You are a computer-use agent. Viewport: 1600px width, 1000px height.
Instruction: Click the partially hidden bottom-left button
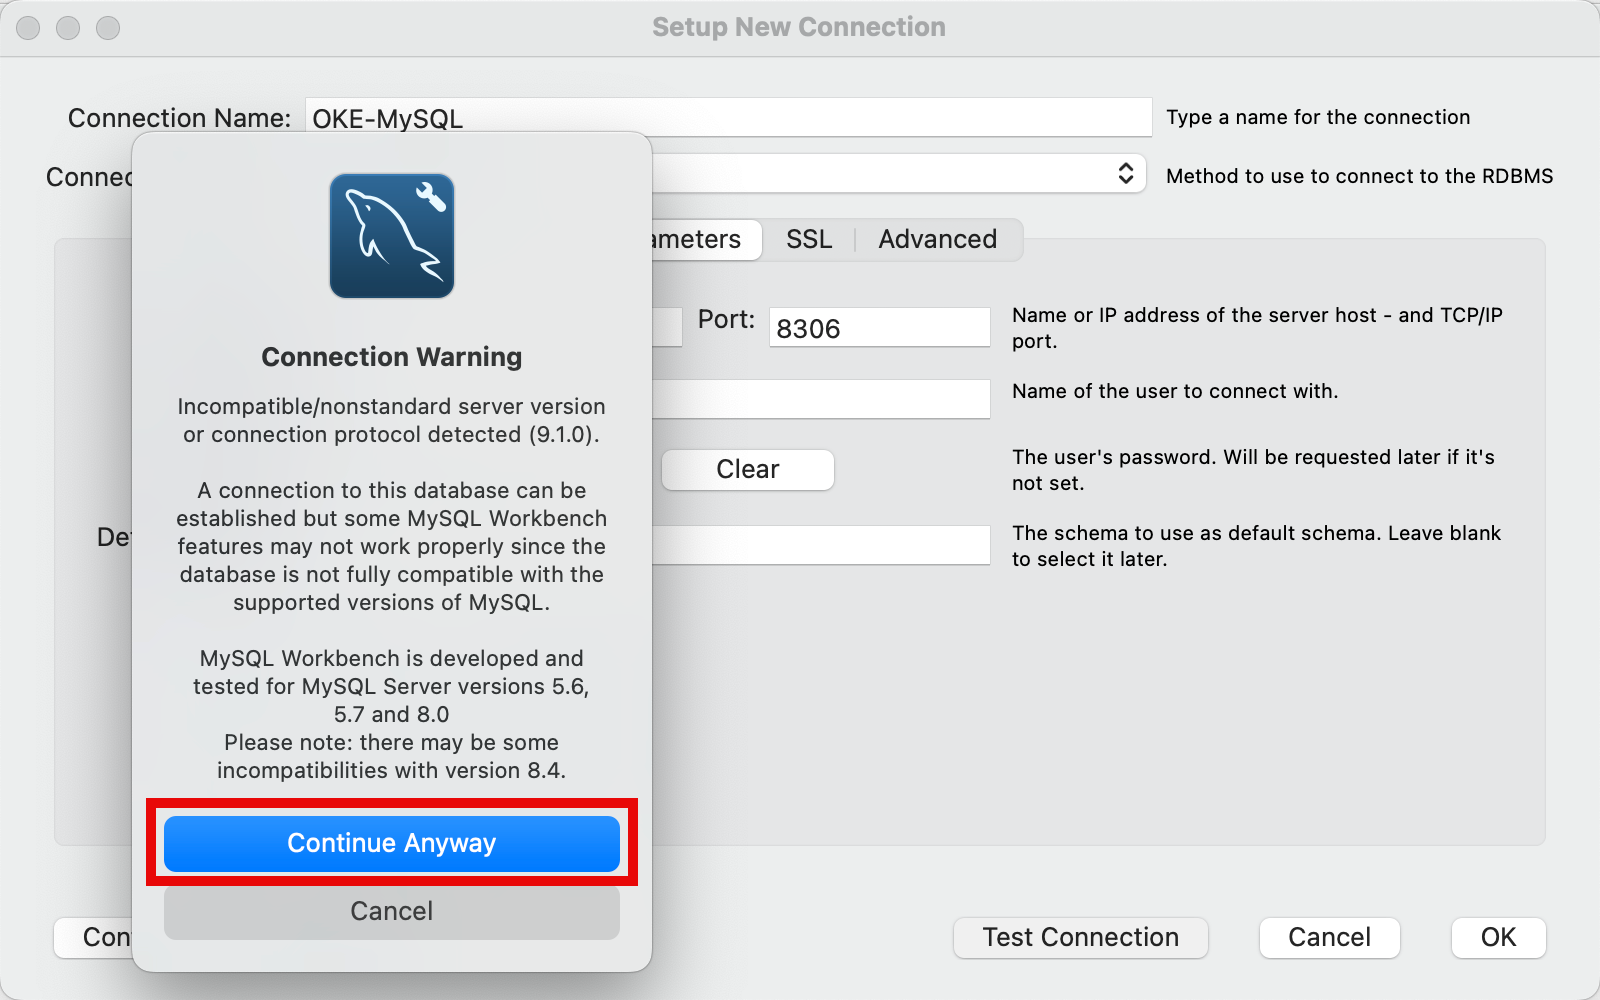pyautogui.click(x=93, y=937)
